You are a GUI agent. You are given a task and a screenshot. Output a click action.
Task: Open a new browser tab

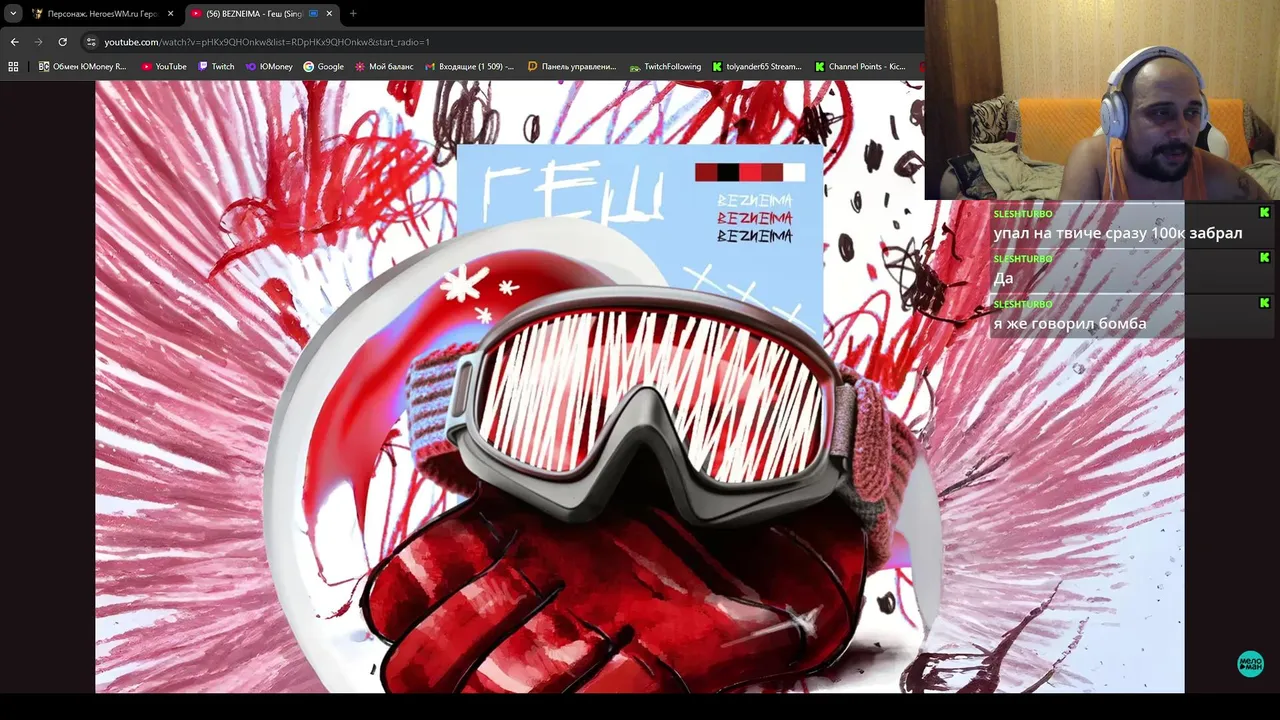pyautogui.click(x=353, y=14)
